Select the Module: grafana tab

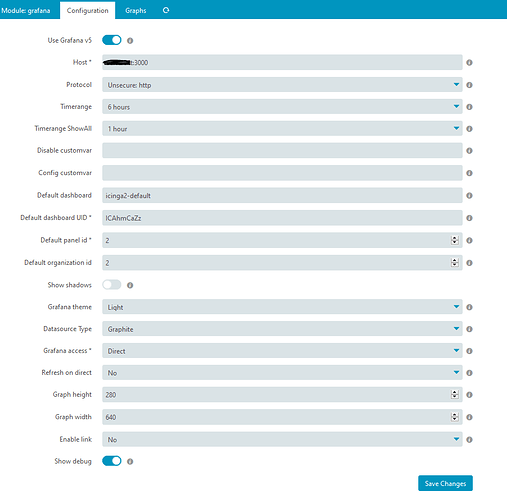pyautogui.click(x=26, y=10)
